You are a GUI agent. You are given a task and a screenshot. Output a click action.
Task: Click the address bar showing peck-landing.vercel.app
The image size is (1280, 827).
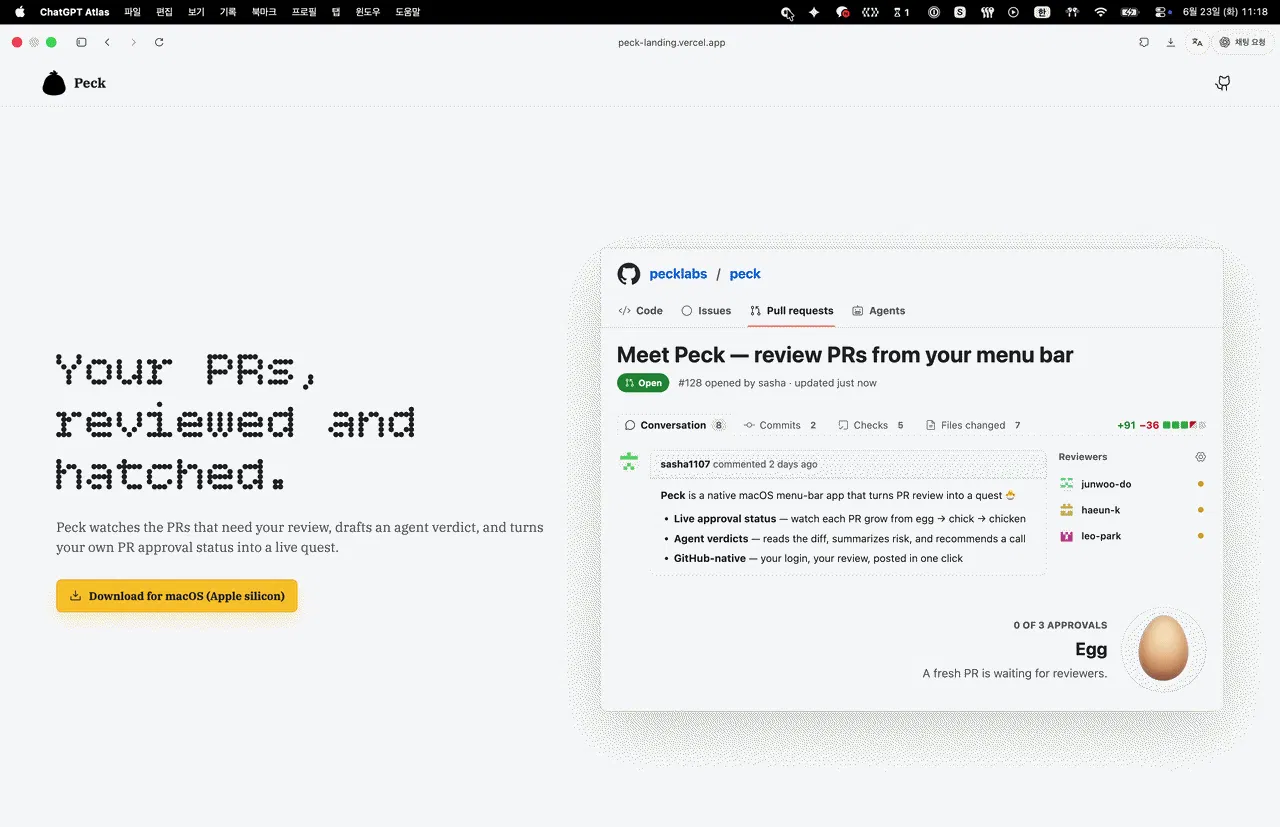pos(671,42)
